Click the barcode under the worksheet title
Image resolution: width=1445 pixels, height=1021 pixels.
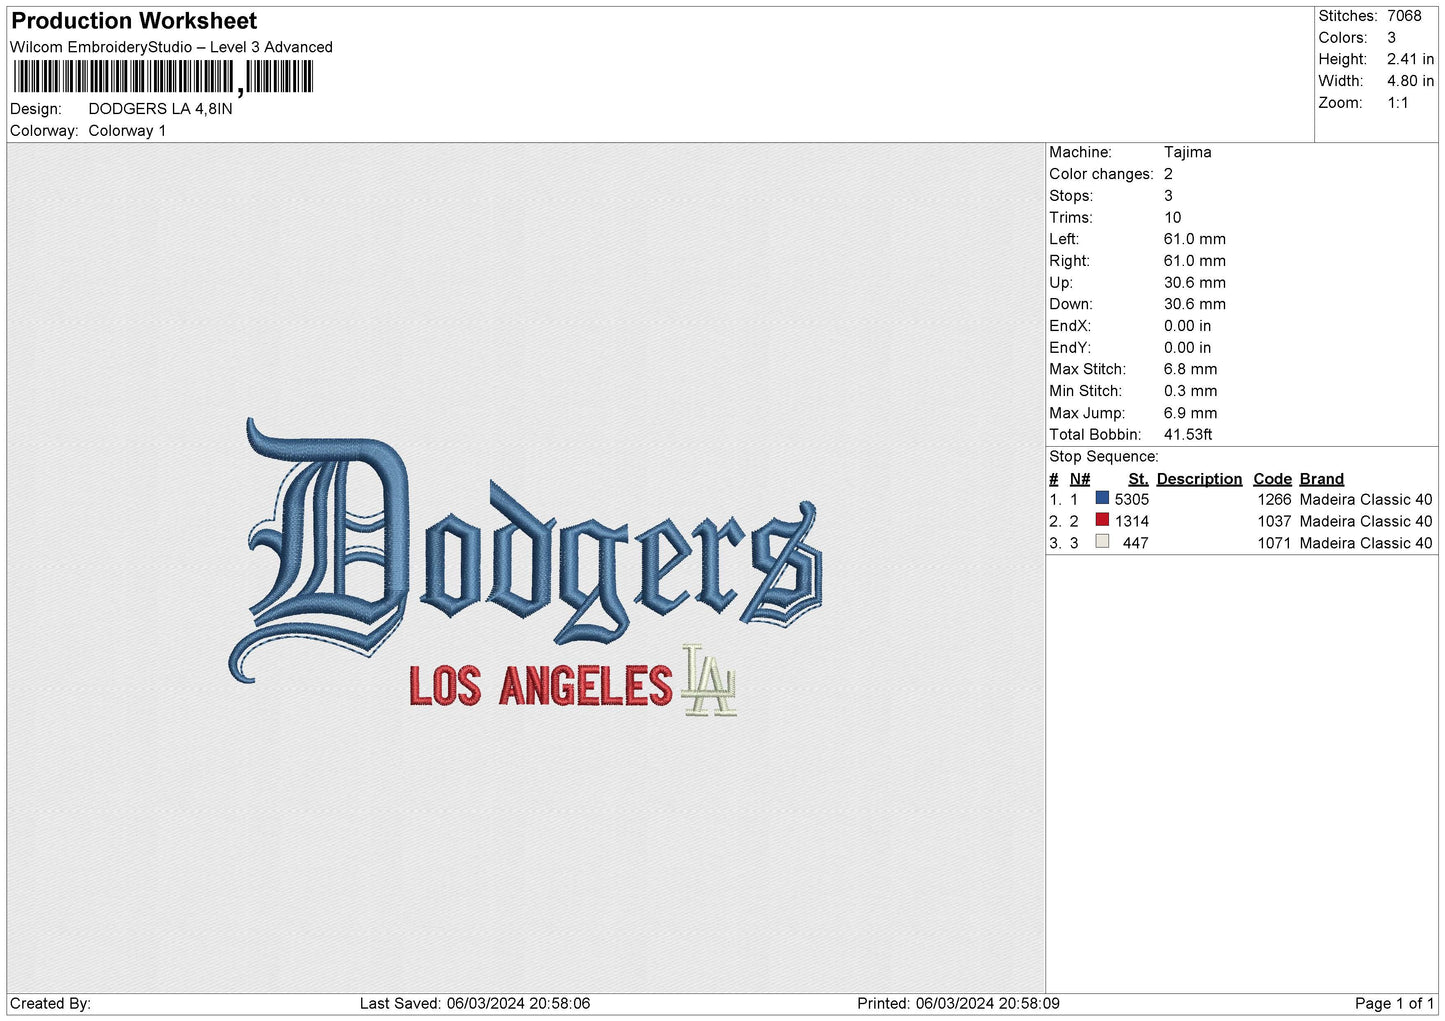[x=163, y=77]
